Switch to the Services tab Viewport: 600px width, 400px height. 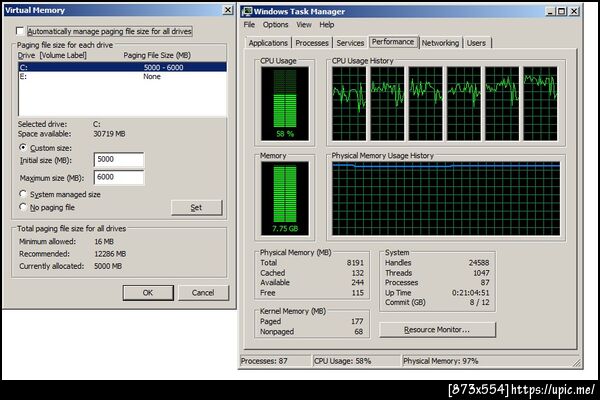tap(350, 43)
